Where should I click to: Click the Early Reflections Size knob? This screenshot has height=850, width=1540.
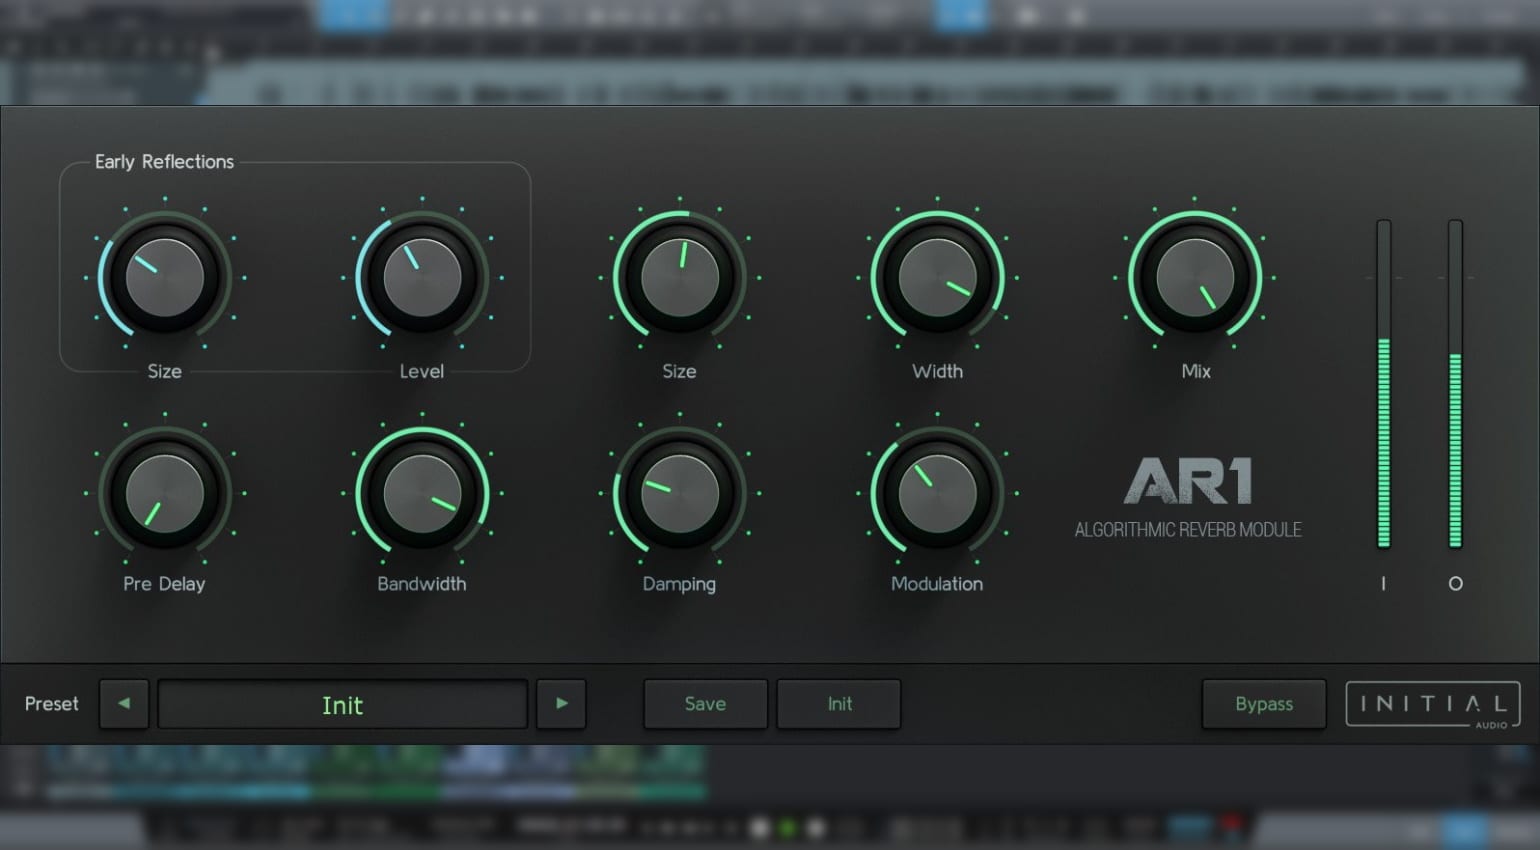click(x=165, y=278)
